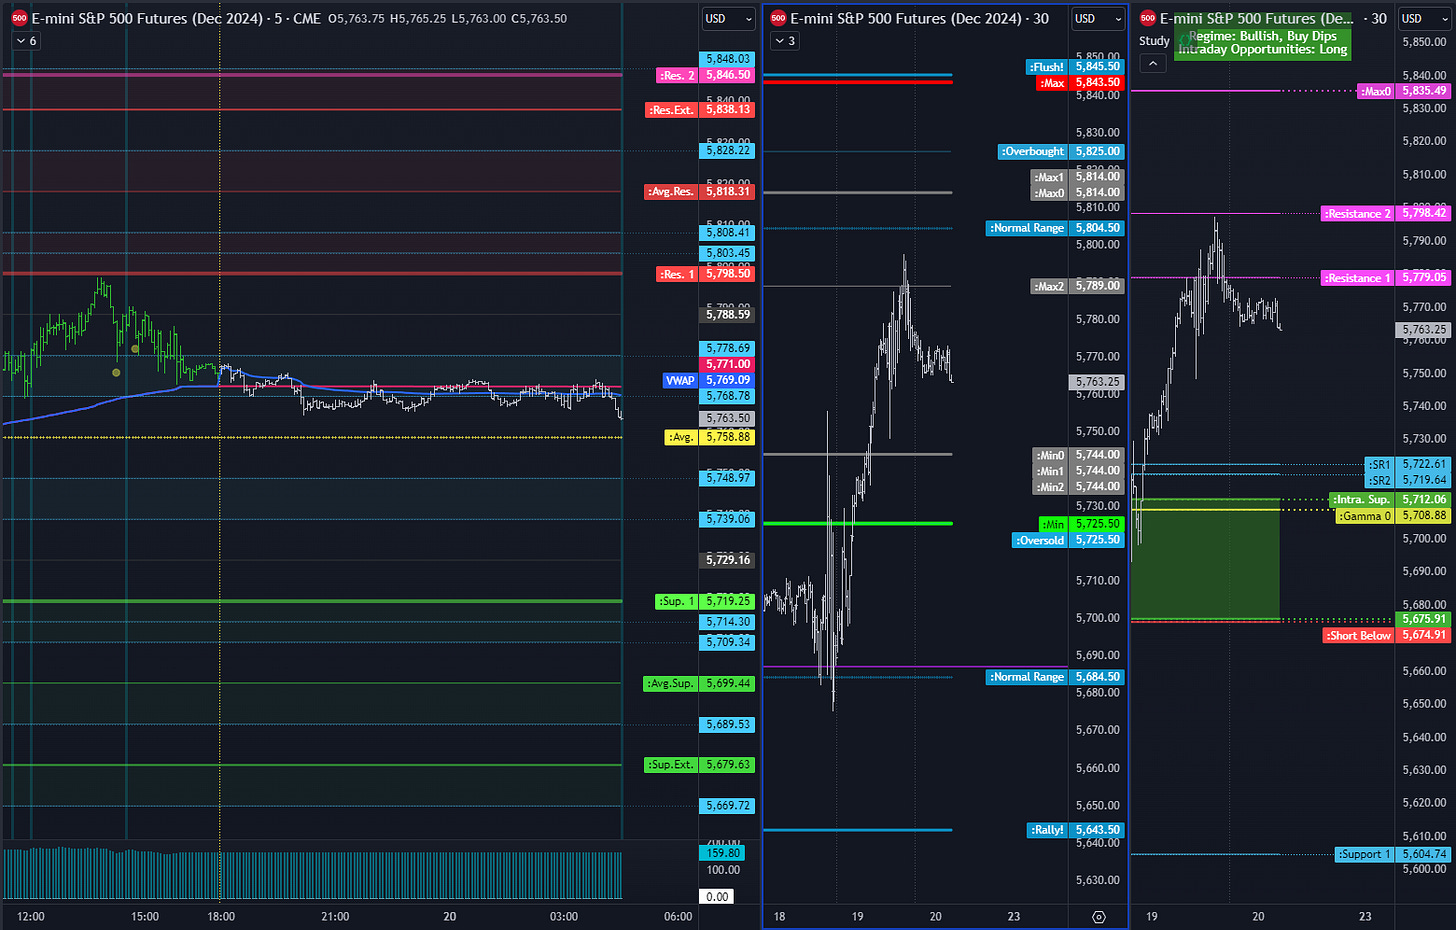Click the 'Regime: Bullish, Buy Dips' text
This screenshot has height=930, width=1456.
1262,36
